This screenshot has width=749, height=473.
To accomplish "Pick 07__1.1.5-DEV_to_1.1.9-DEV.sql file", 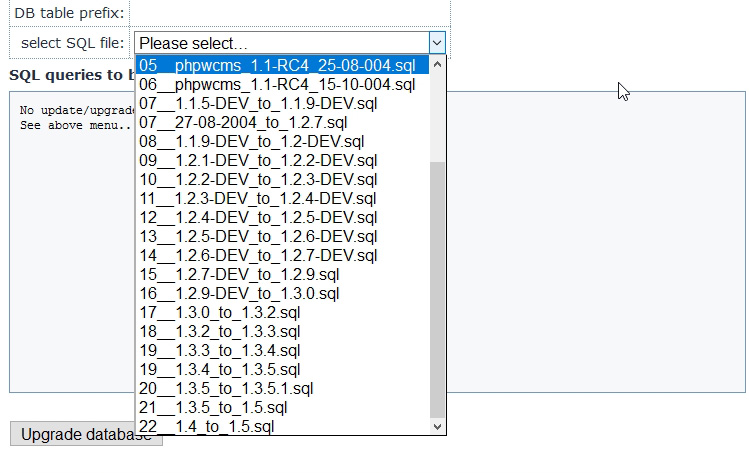I will pyautogui.click(x=258, y=103).
